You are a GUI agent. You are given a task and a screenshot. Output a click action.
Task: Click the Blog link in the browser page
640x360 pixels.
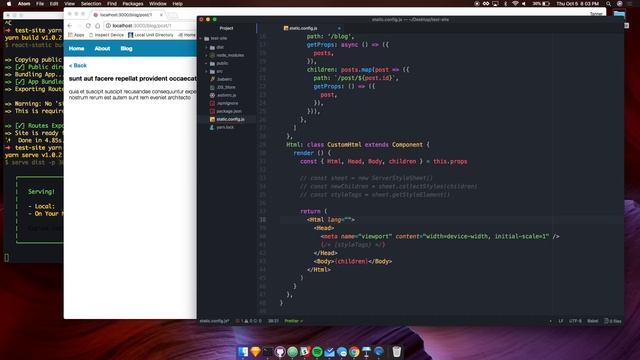126,49
